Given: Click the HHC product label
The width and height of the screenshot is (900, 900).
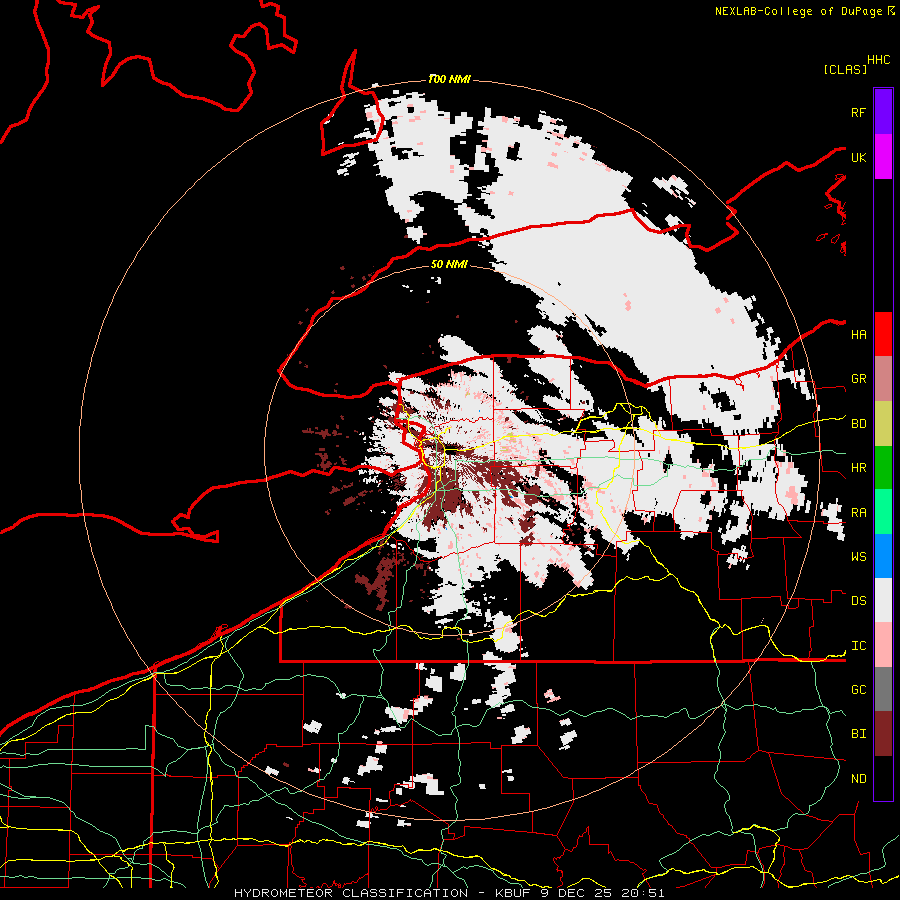Looking at the screenshot, I should pos(879,60).
